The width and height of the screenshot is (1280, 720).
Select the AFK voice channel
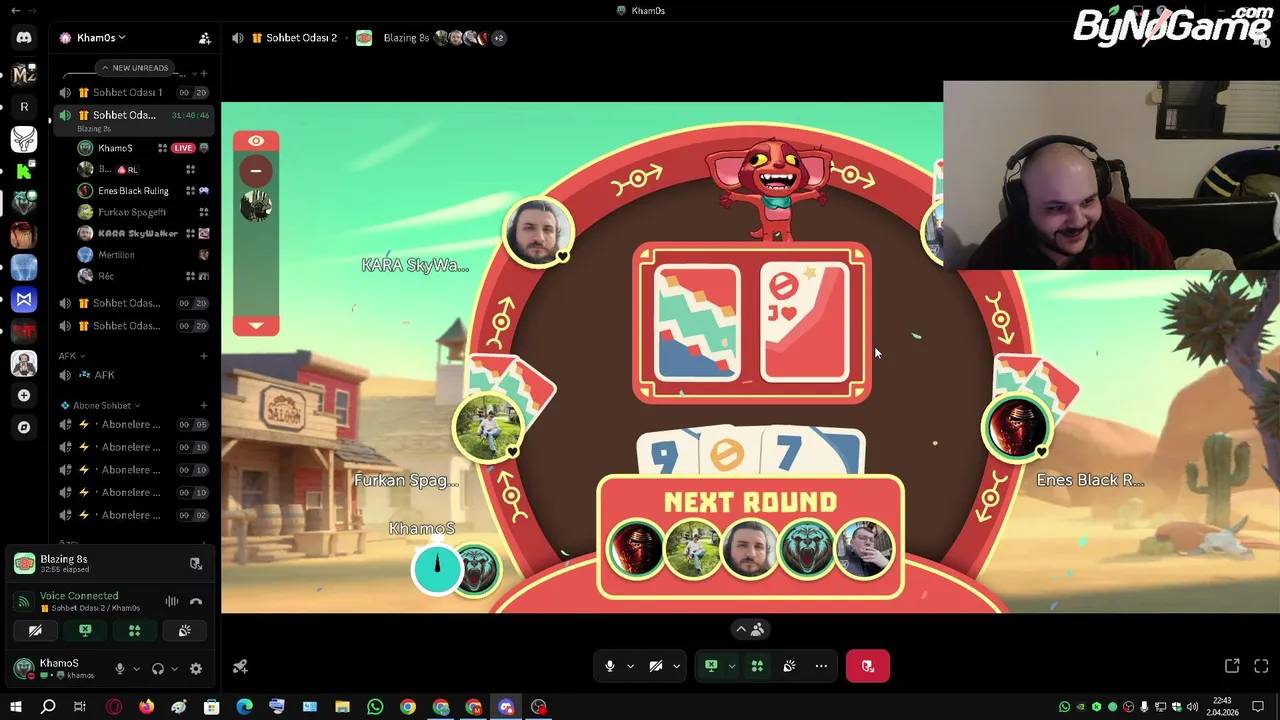133,375
